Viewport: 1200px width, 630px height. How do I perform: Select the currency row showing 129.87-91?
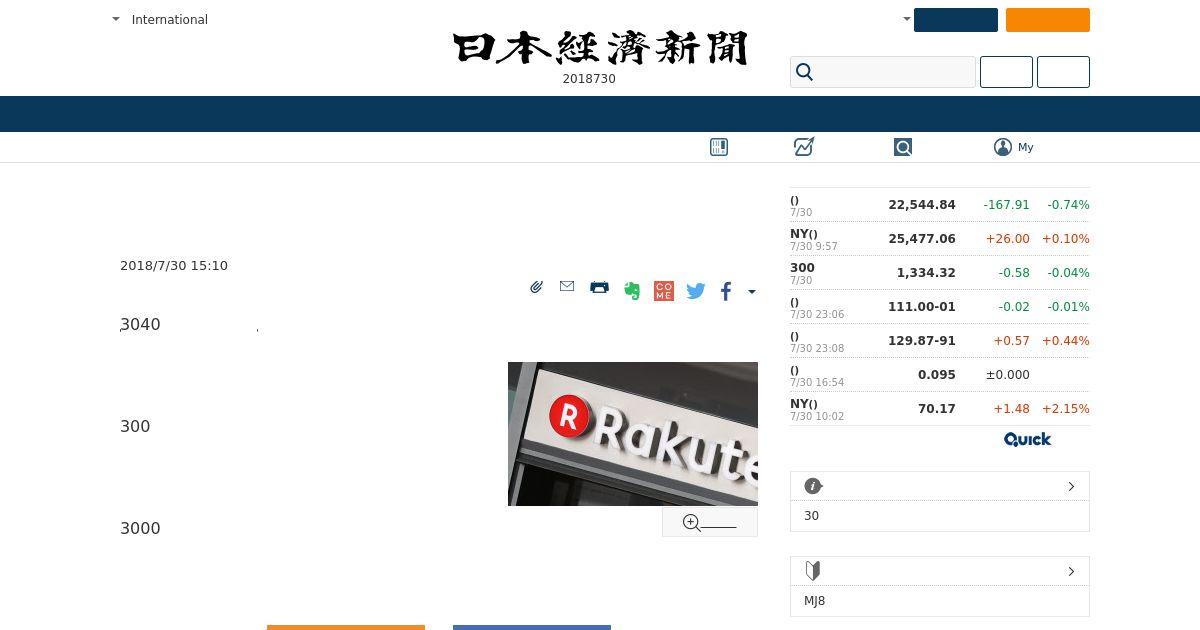(x=940, y=341)
